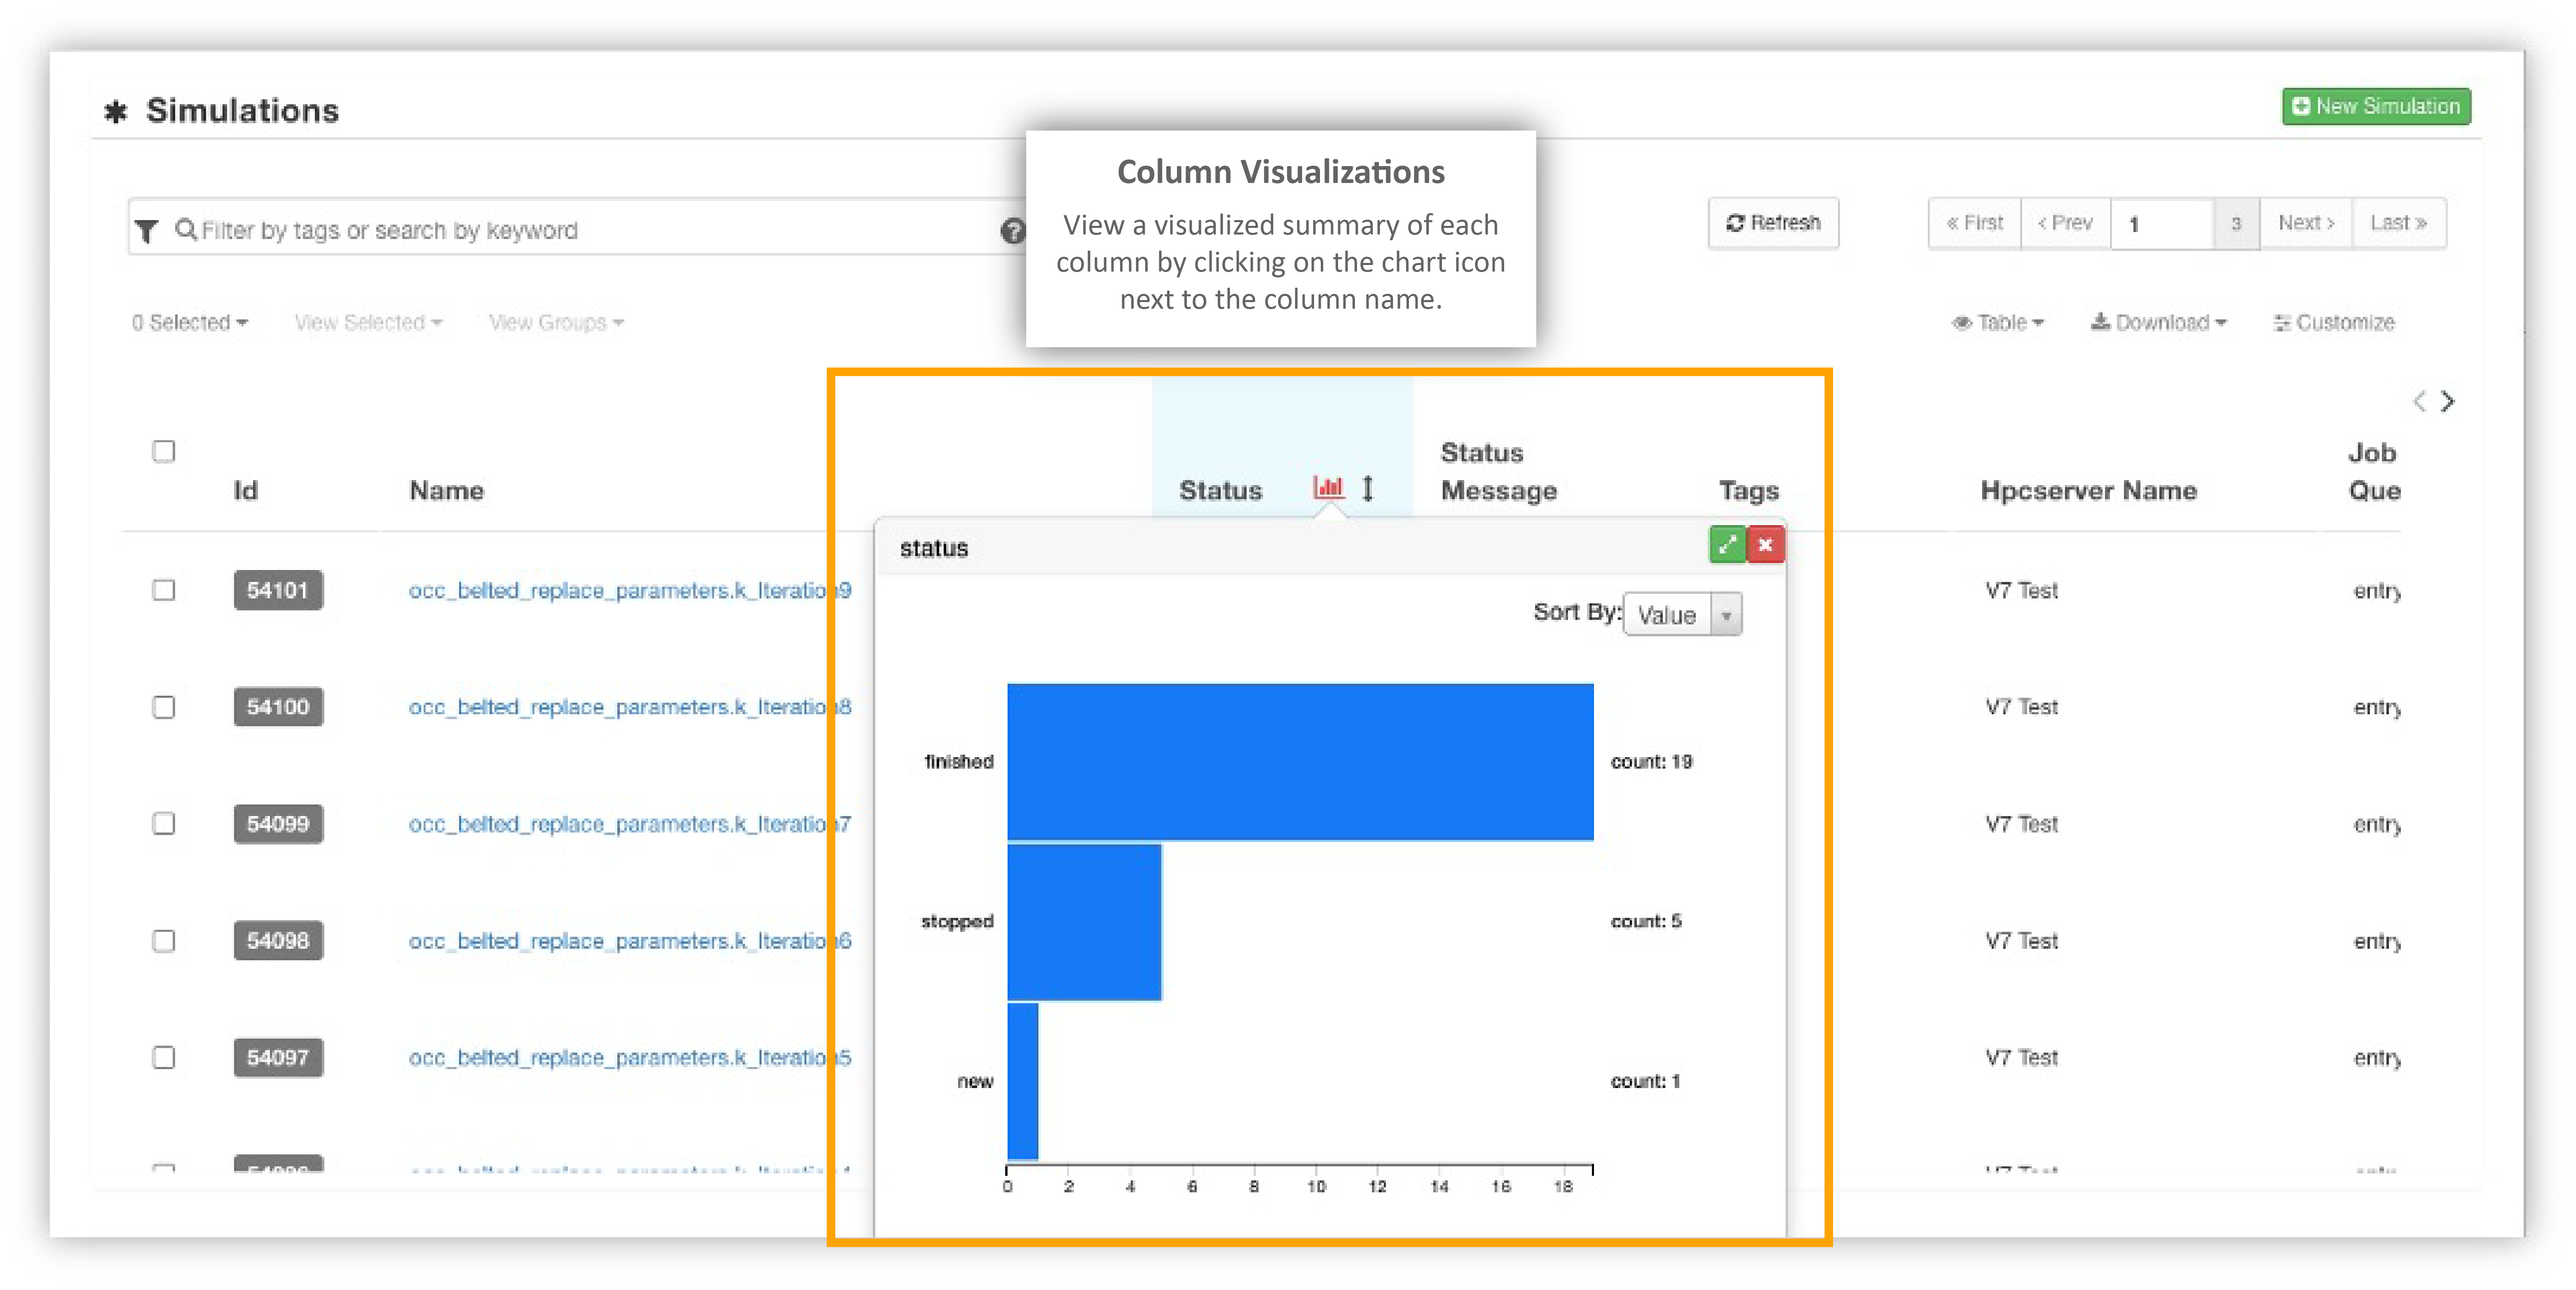2576x1290 pixels.
Task: Close the status chart popup
Action: point(1766,545)
